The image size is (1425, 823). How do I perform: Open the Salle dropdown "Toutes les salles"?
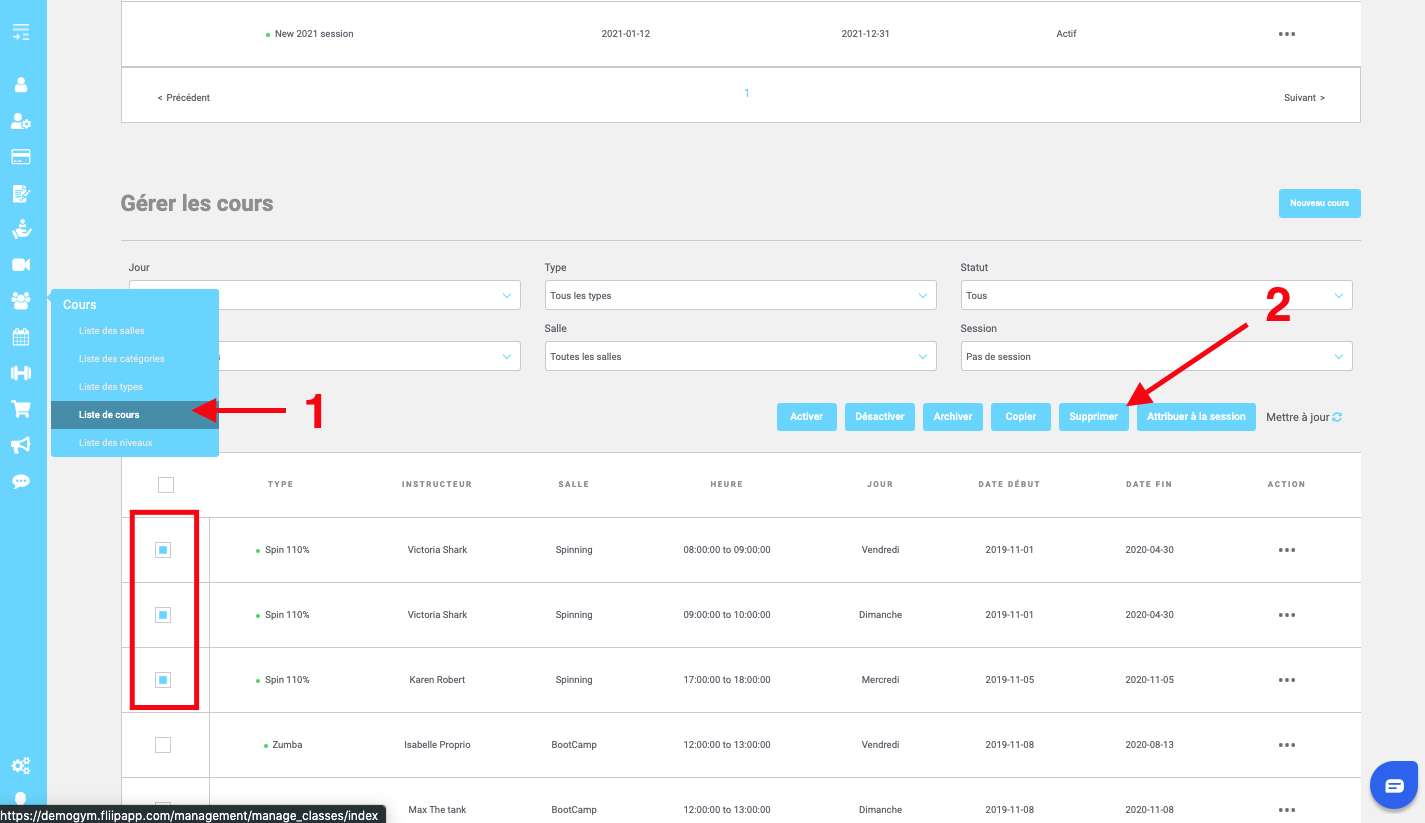[740, 357]
